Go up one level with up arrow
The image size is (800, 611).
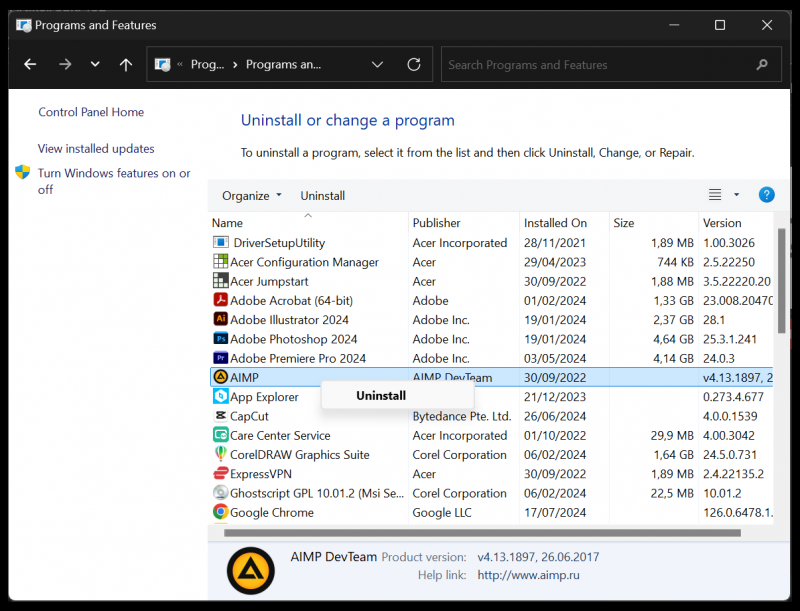click(x=126, y=64)
